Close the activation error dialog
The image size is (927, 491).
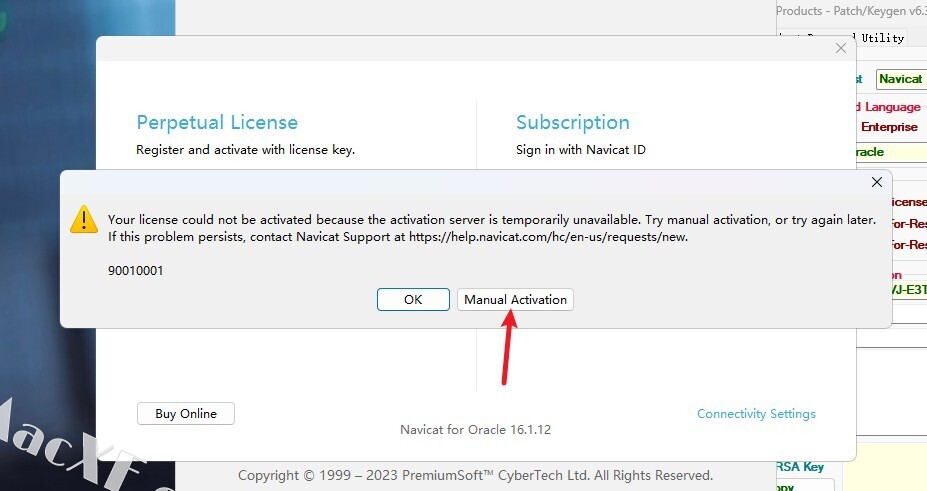(x=877, y=182)
